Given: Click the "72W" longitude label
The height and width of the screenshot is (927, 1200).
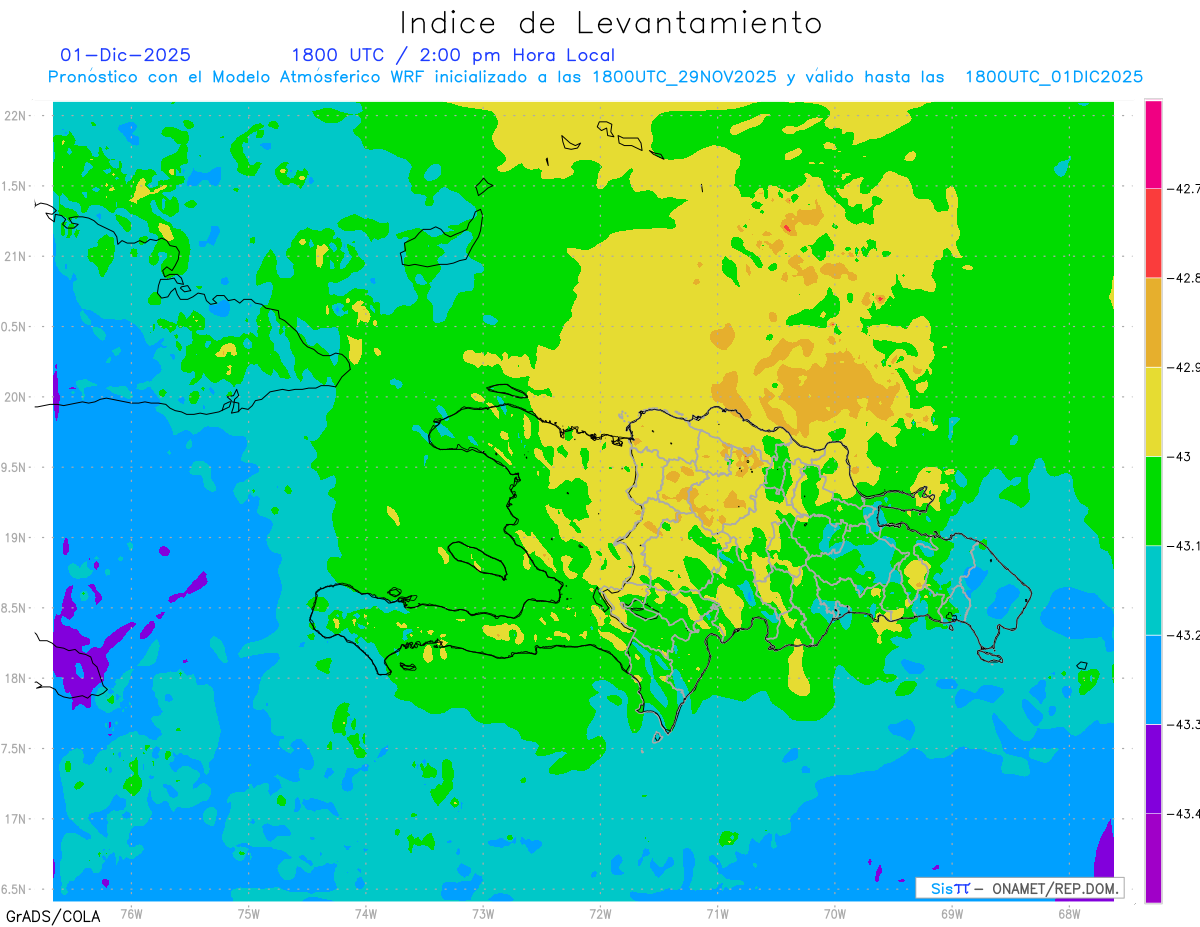Looking at the screenshot, I should 600,913.
